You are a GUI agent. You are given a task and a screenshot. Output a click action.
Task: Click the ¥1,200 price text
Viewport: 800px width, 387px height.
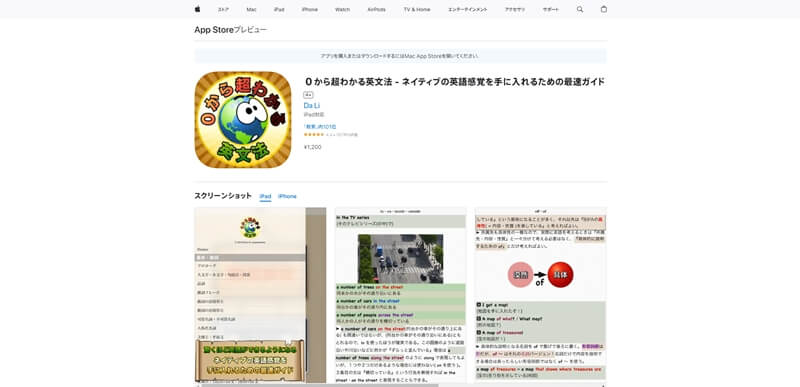[313, 147]
